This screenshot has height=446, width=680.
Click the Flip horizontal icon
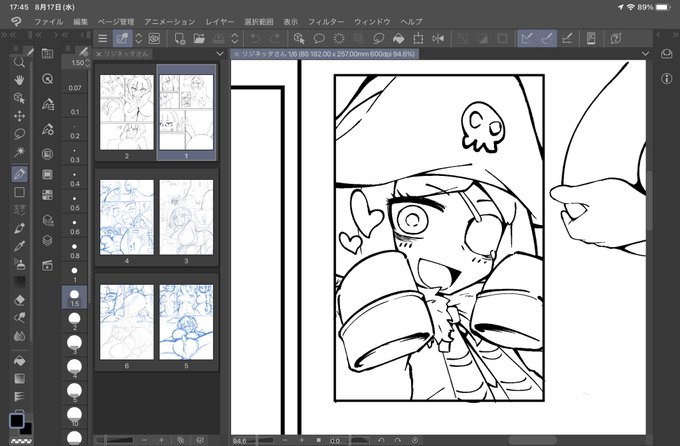pyautogui.click(x=438, y=39)
